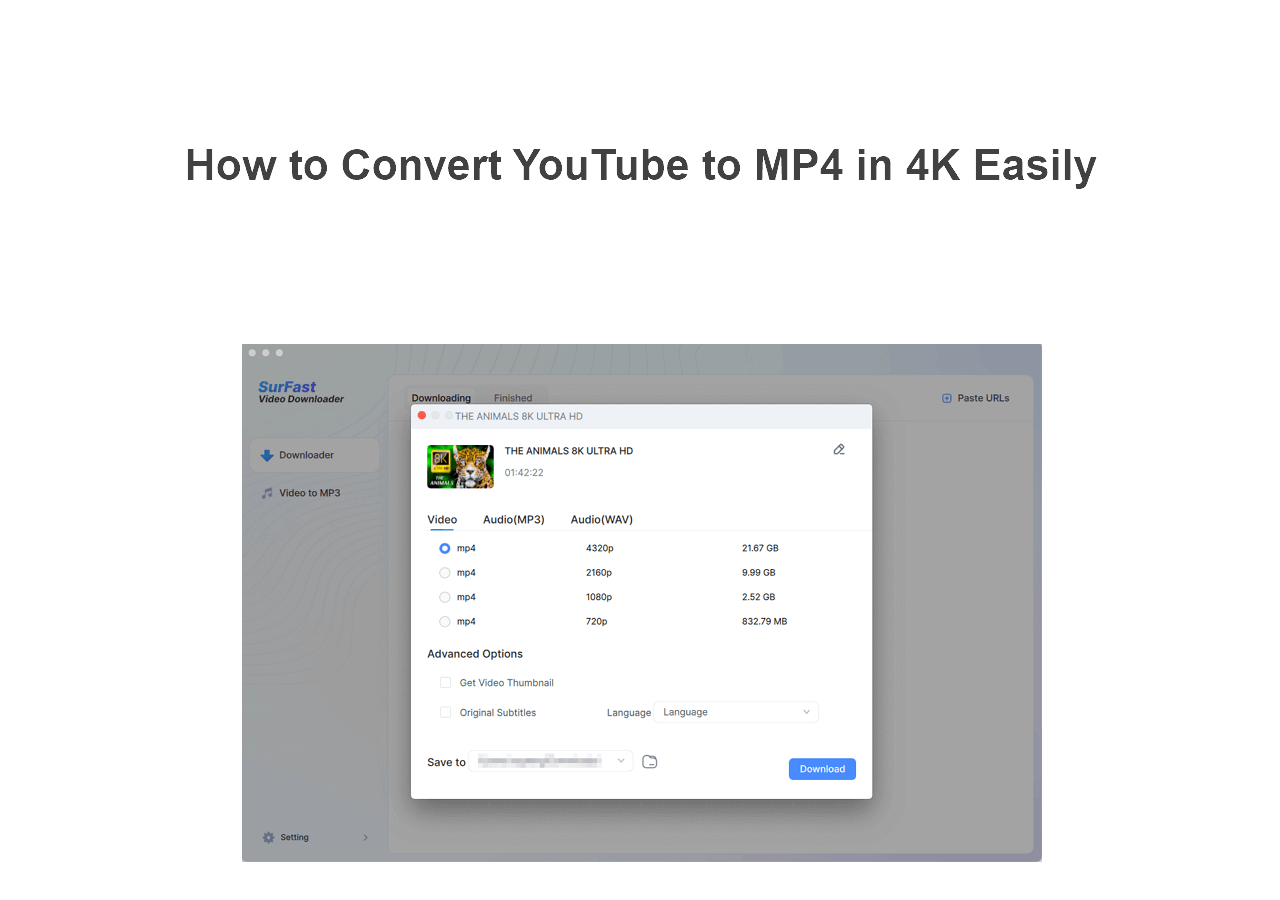Close the dialog with the red button
Screen dimensions: 1280x900
422,416
